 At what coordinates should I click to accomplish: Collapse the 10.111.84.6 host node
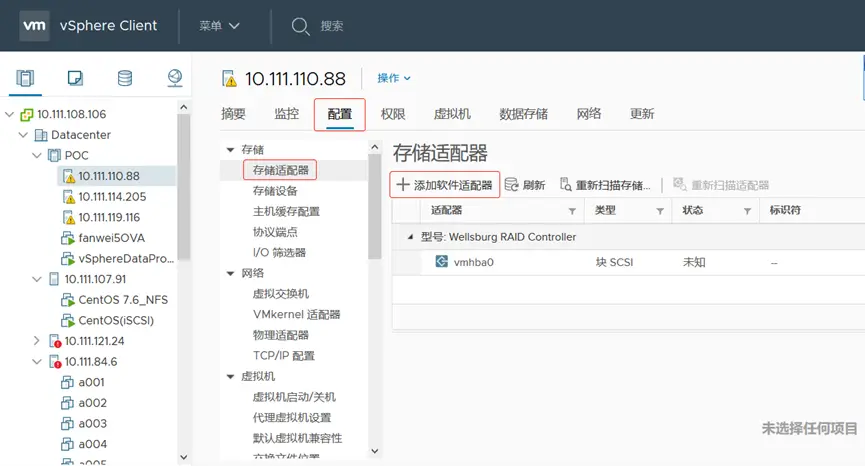pos(37,362)
